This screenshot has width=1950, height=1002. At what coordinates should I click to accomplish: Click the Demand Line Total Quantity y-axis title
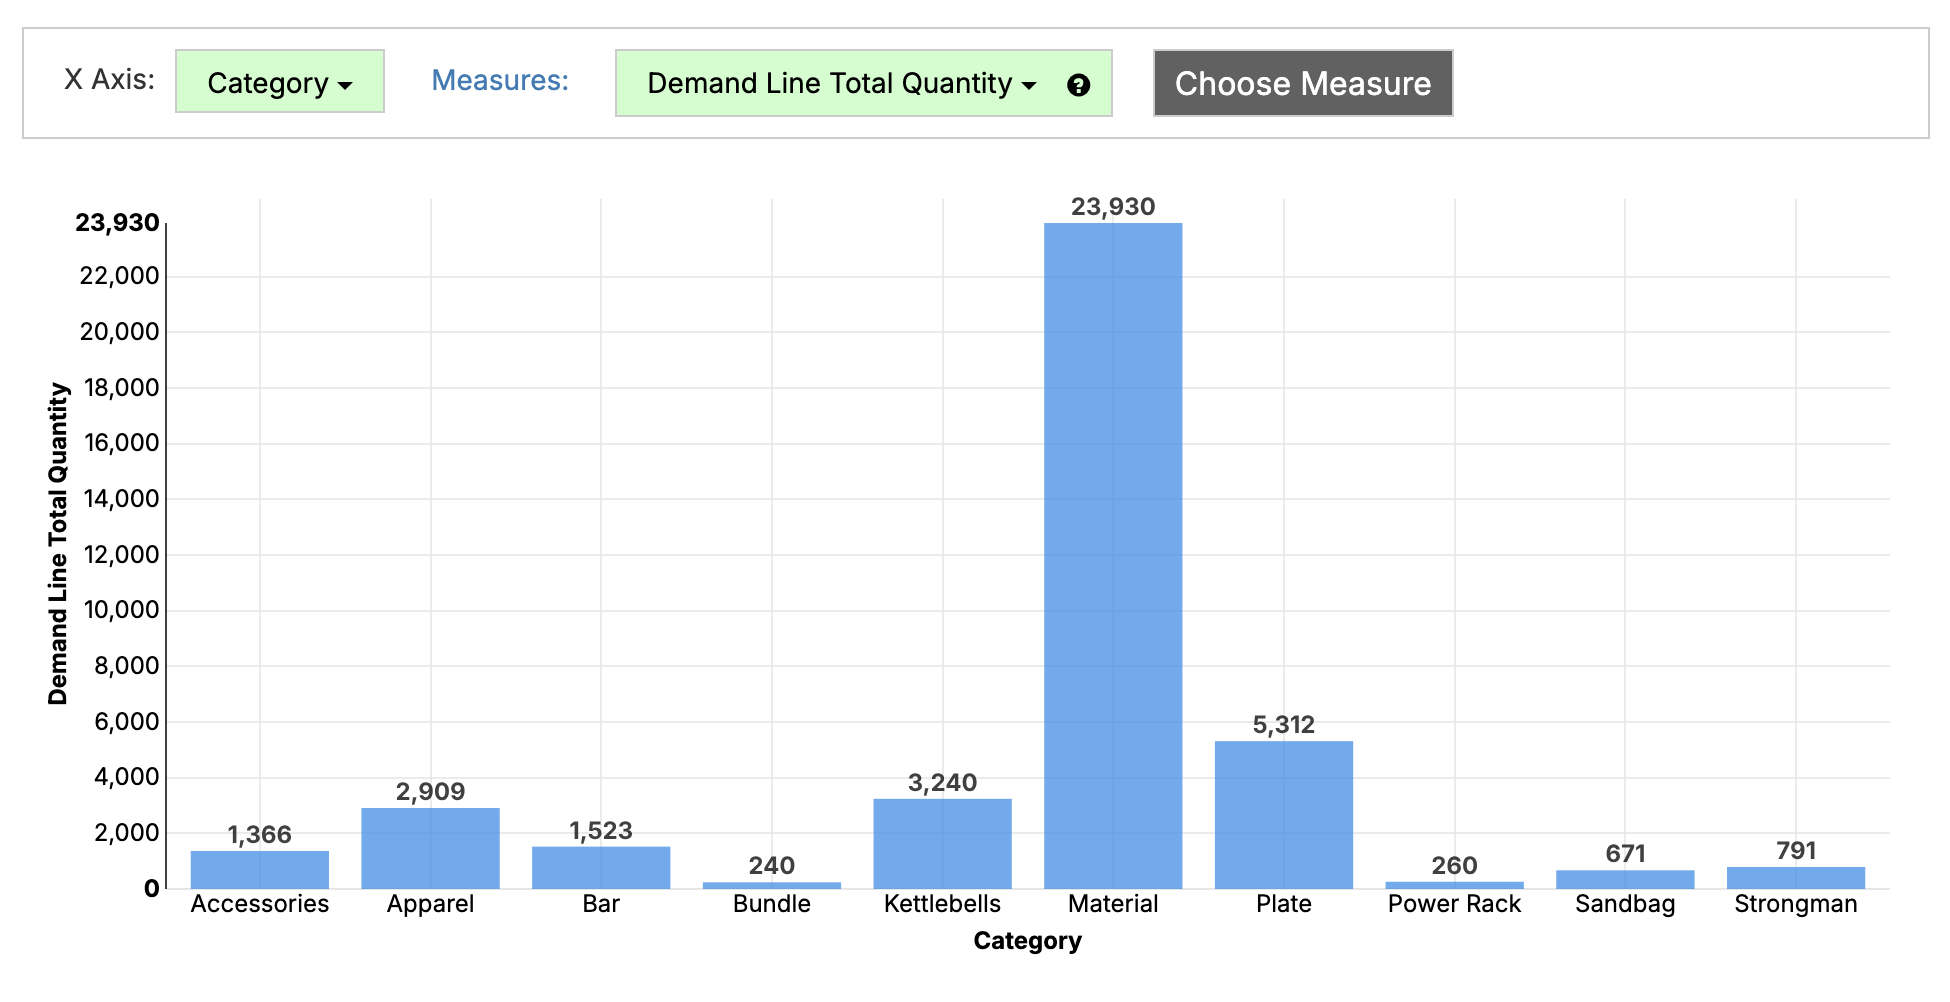[58, 544]
